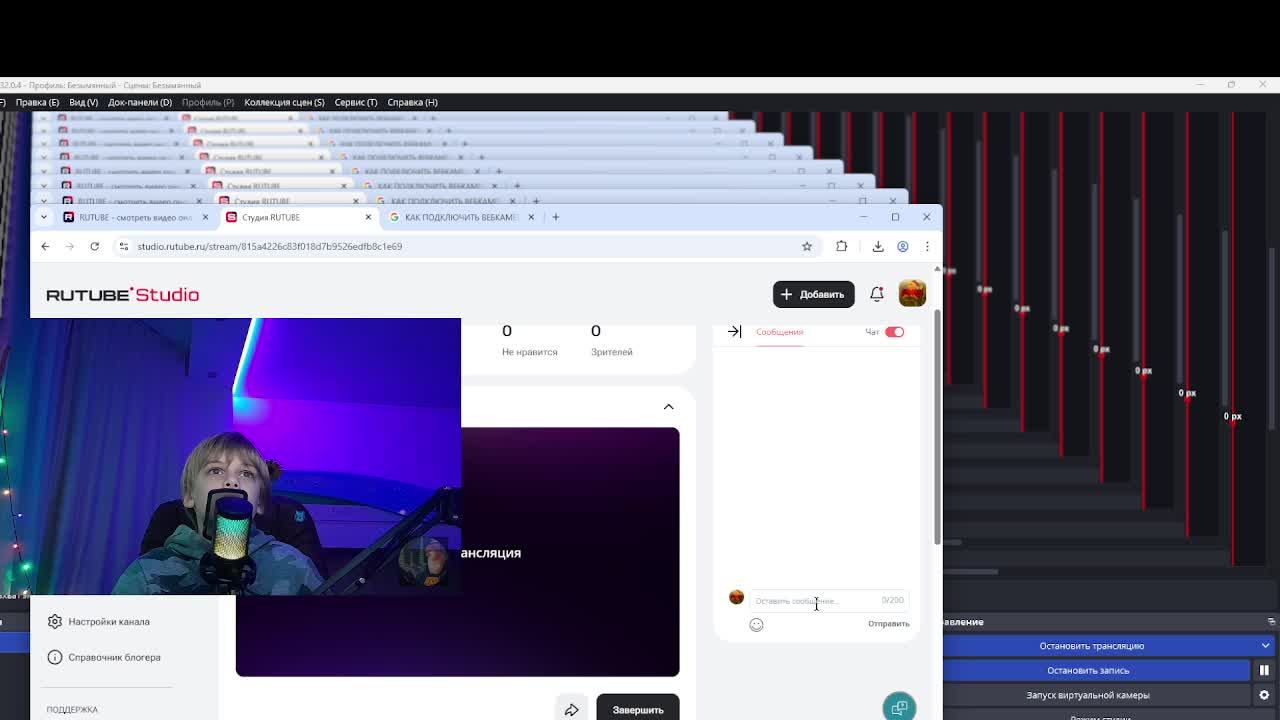Click Остановить запись in OBS
This screenshot has height=720, width=1280.
point(1088,670)
